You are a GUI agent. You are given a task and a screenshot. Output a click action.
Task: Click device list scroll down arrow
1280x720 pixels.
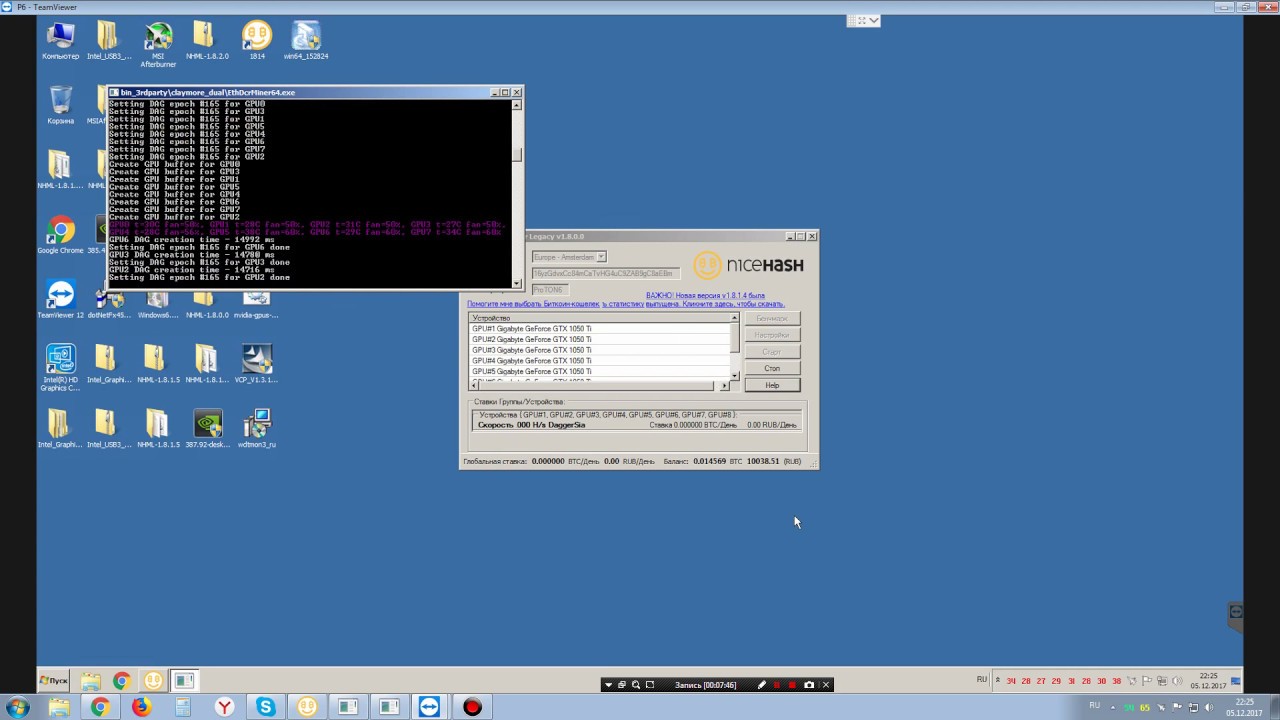tap(735, 376)
